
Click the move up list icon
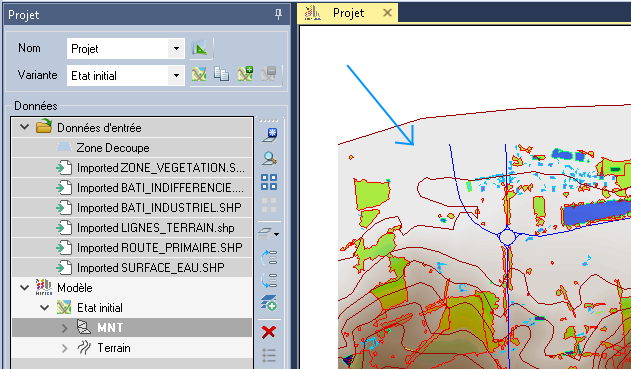point(269,257)
